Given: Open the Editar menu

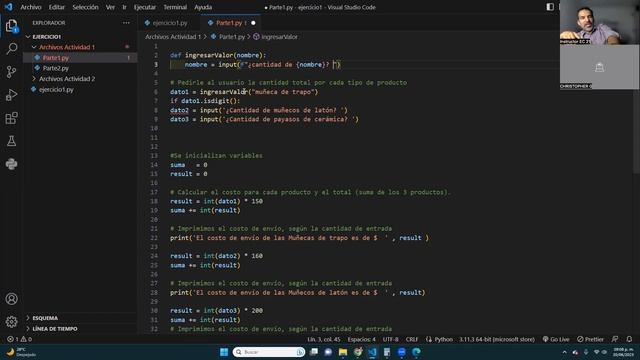Looking at the screenshot, I should (57, 7).
